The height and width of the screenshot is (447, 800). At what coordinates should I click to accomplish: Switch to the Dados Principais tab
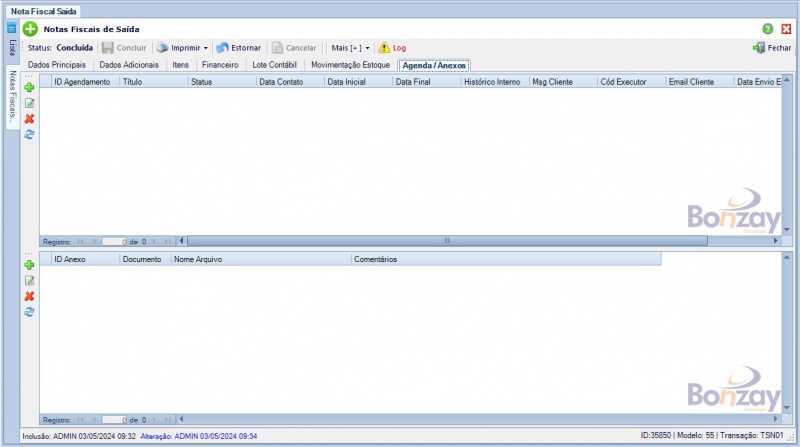pos(58,64)
